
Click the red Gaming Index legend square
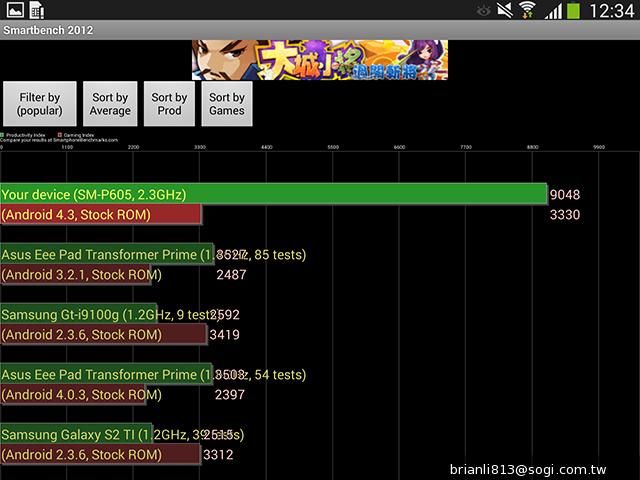(60, 133)
